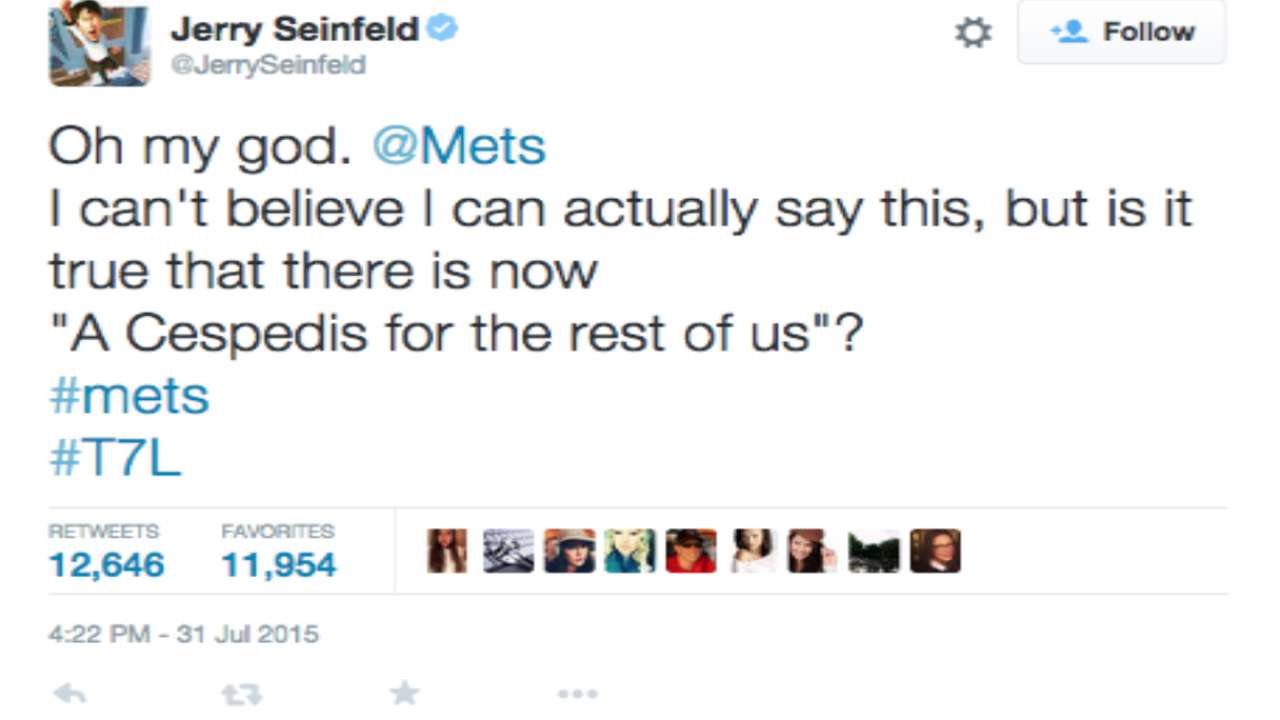Click the reply arrow icon
Screen dimensions: 1280x720
pyautogui.click(x=70, y=693)
